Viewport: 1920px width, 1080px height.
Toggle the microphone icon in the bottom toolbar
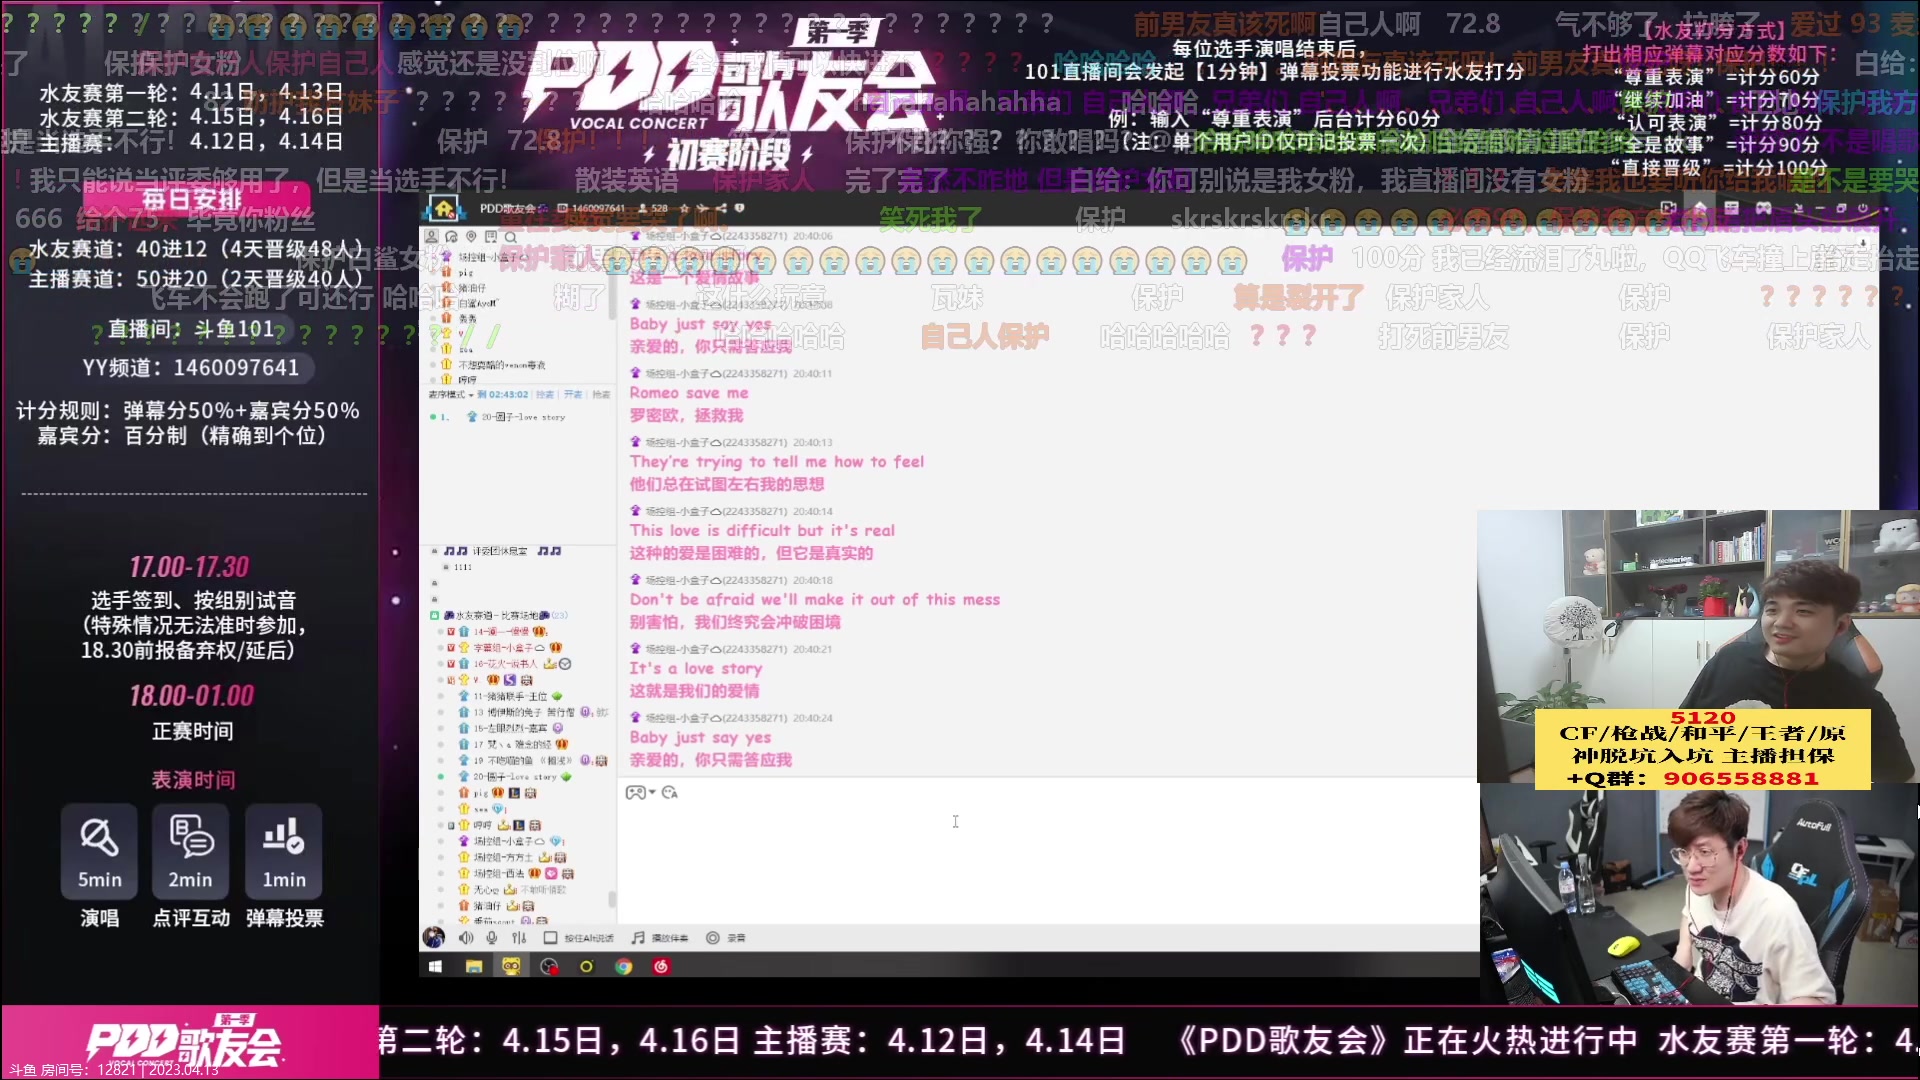(491, 938)
